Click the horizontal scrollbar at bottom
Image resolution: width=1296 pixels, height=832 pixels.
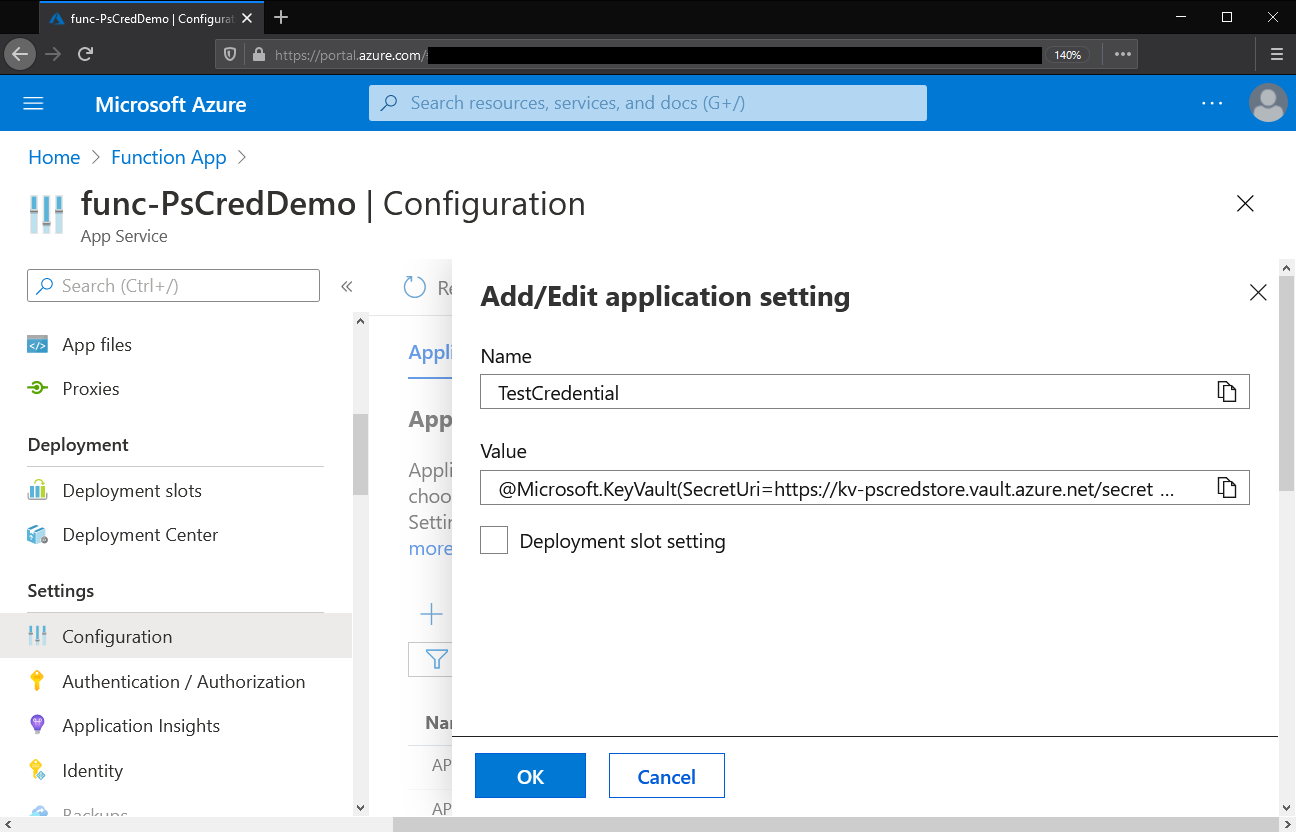pyautogui.click(x=834, y=824)
